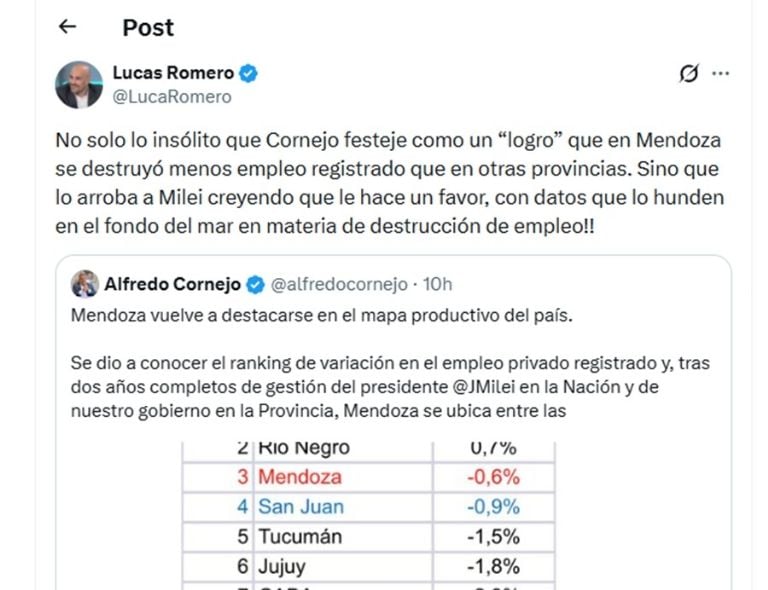The height and width of the screenshot is (590, 768).
Task: Open the @alfredocornejo handle link
Action: pyautogui.click(x=339, y=285)
